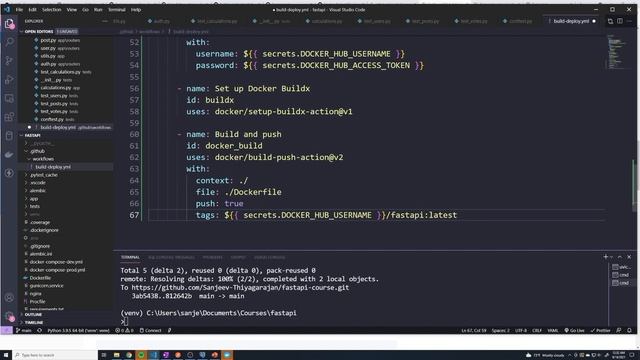The image size is (640, 360).
Task: Open the Search view in the activity bar
Action: tap(9, 42)
